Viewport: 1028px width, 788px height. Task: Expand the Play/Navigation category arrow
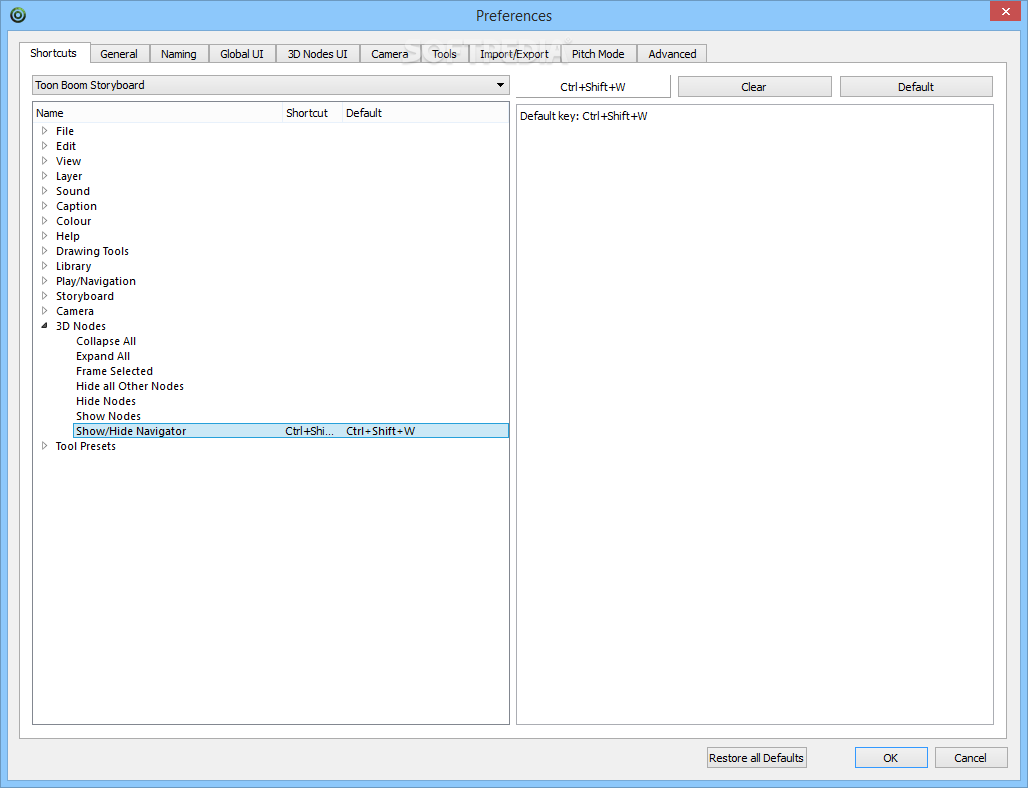pyautogui.click(x=45, y=281)
